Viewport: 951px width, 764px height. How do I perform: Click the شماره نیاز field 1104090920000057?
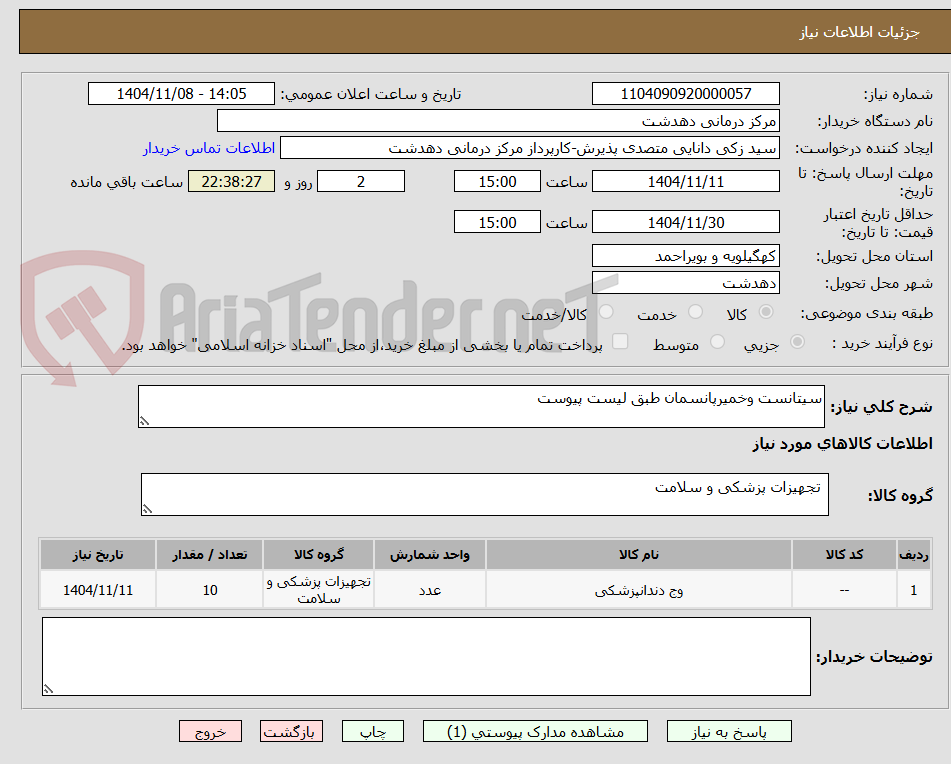685,94
